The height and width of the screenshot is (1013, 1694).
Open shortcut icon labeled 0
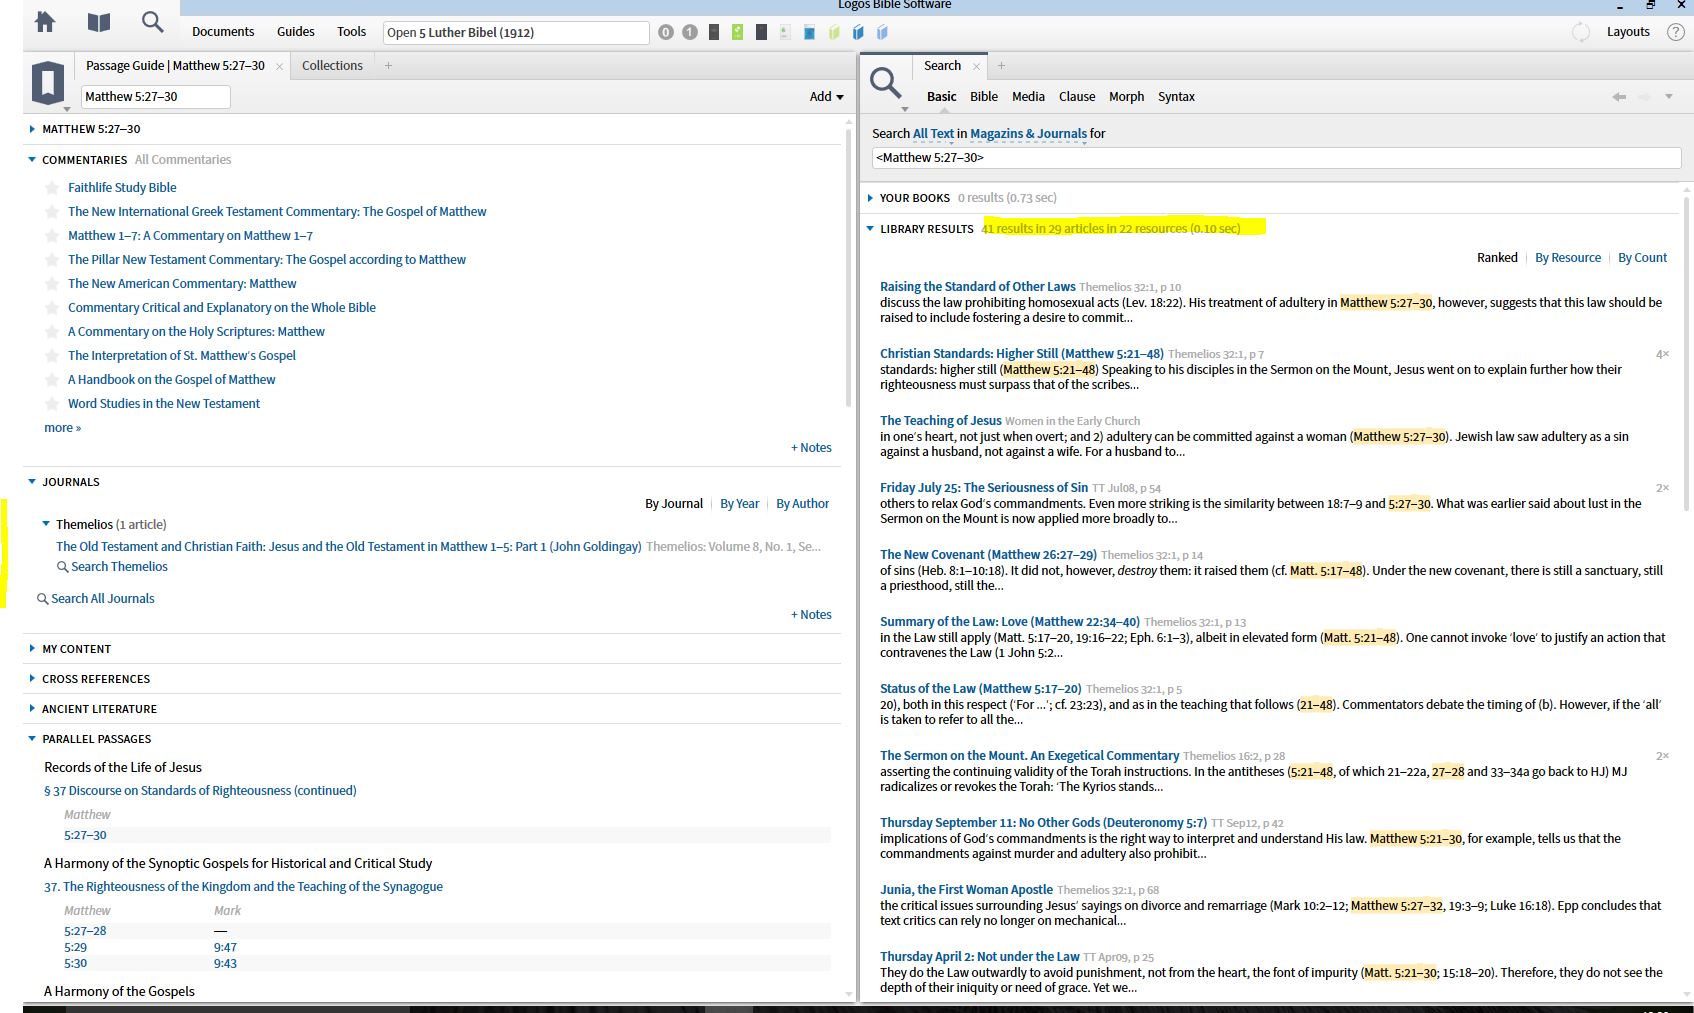click(666, 32)
